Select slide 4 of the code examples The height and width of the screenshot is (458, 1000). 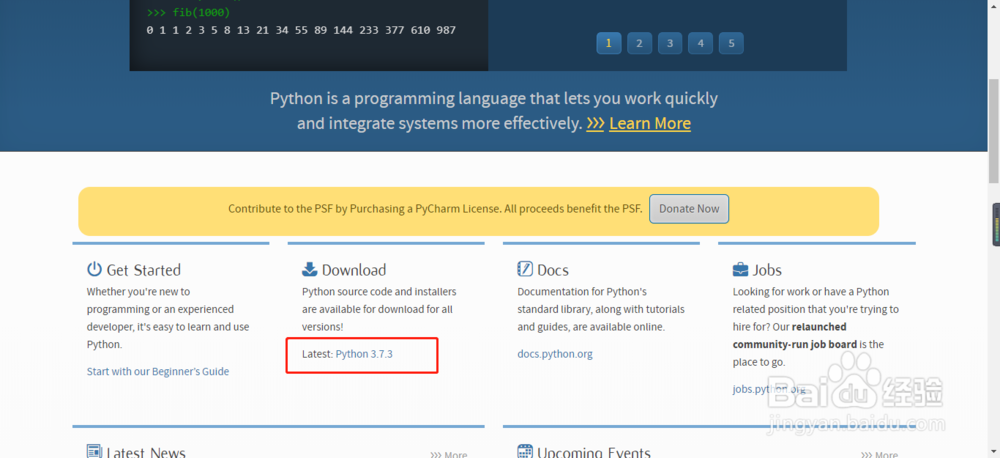701,43
